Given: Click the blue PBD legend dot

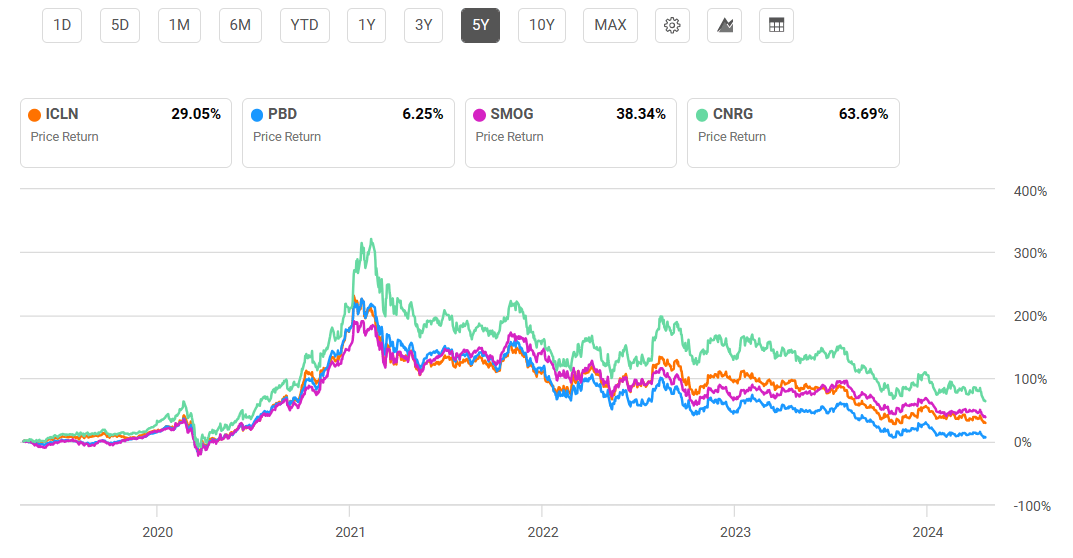Looking at the screenshot, I should [x=258, y=115].
